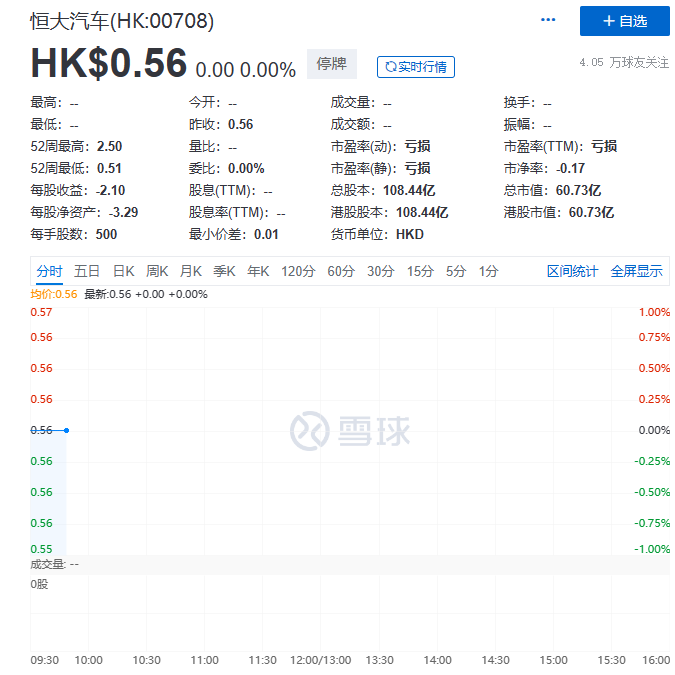This screenshot has width=675, height=675.
Task: Click the 市盈率(动) 亏损 value
Action: pos(418,146)
